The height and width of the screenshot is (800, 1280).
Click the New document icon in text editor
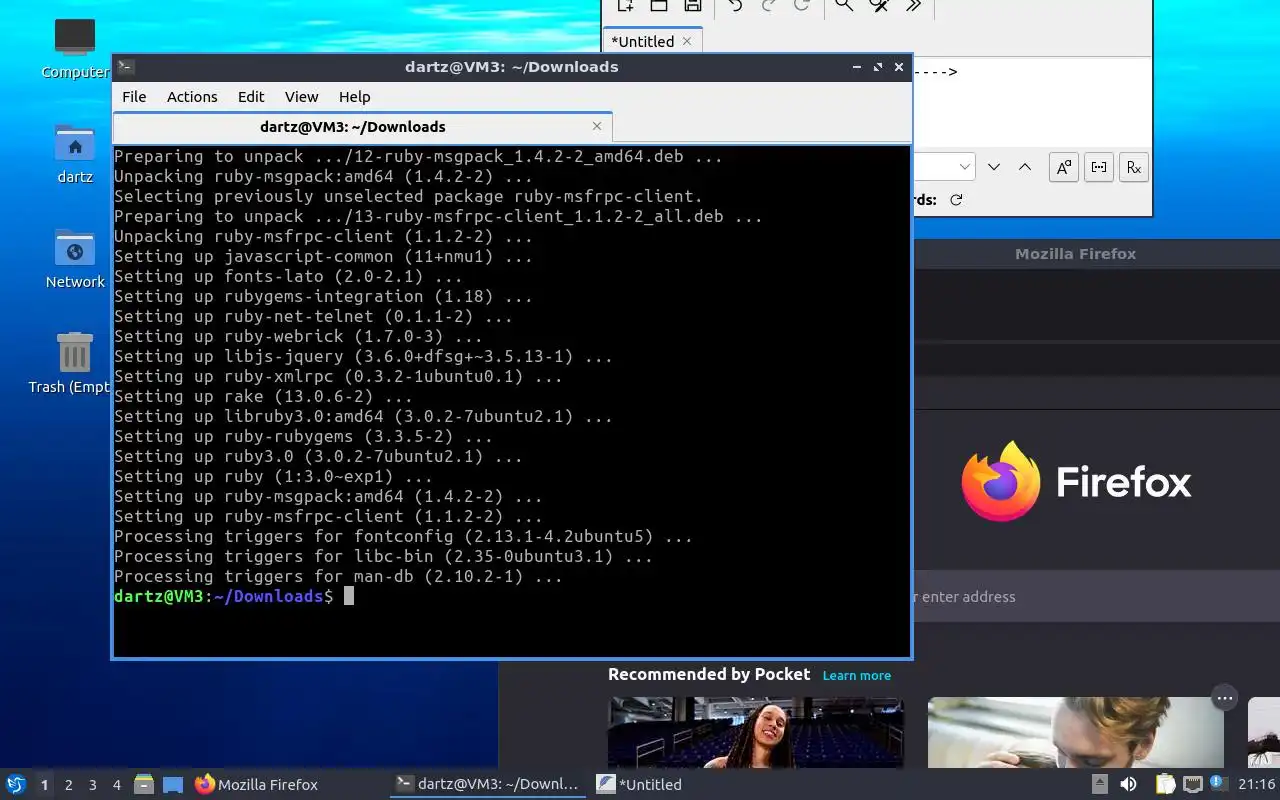[x=625, y=5]
